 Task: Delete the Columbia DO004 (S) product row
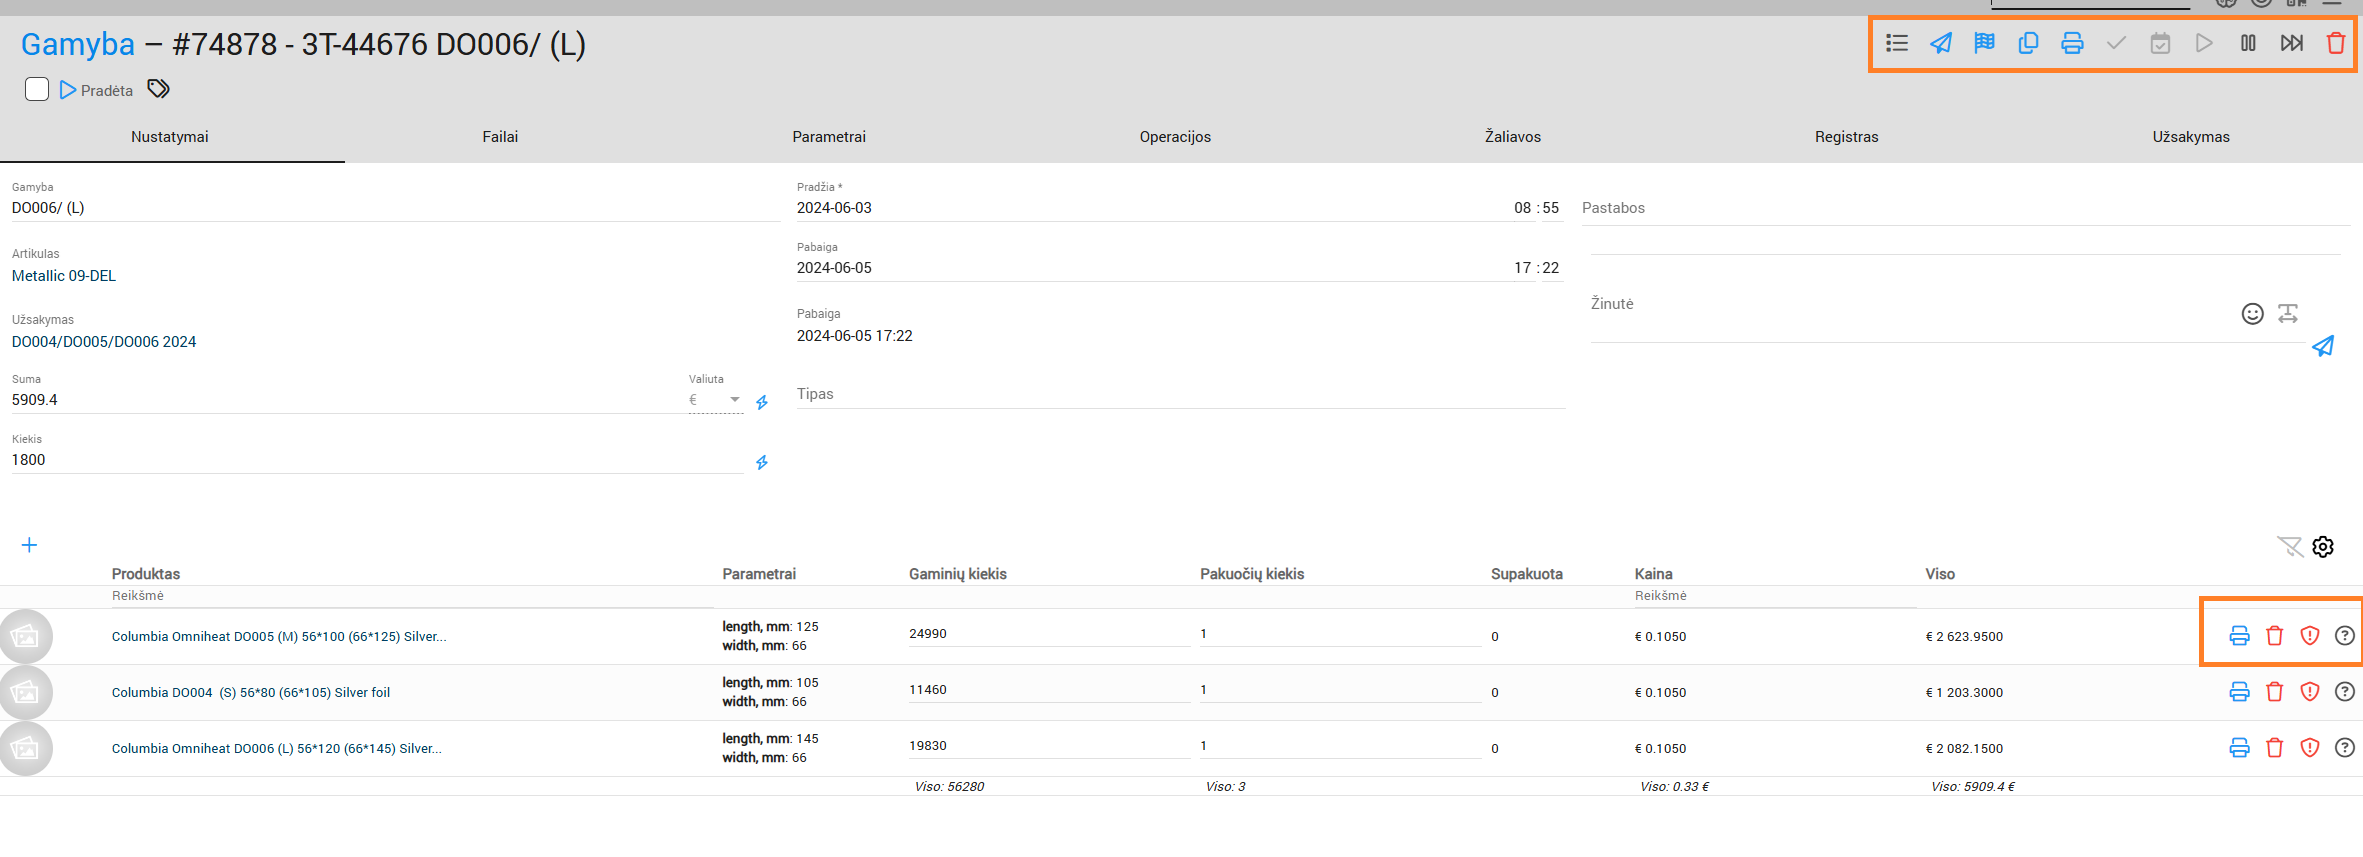[x=2274, y=692]
